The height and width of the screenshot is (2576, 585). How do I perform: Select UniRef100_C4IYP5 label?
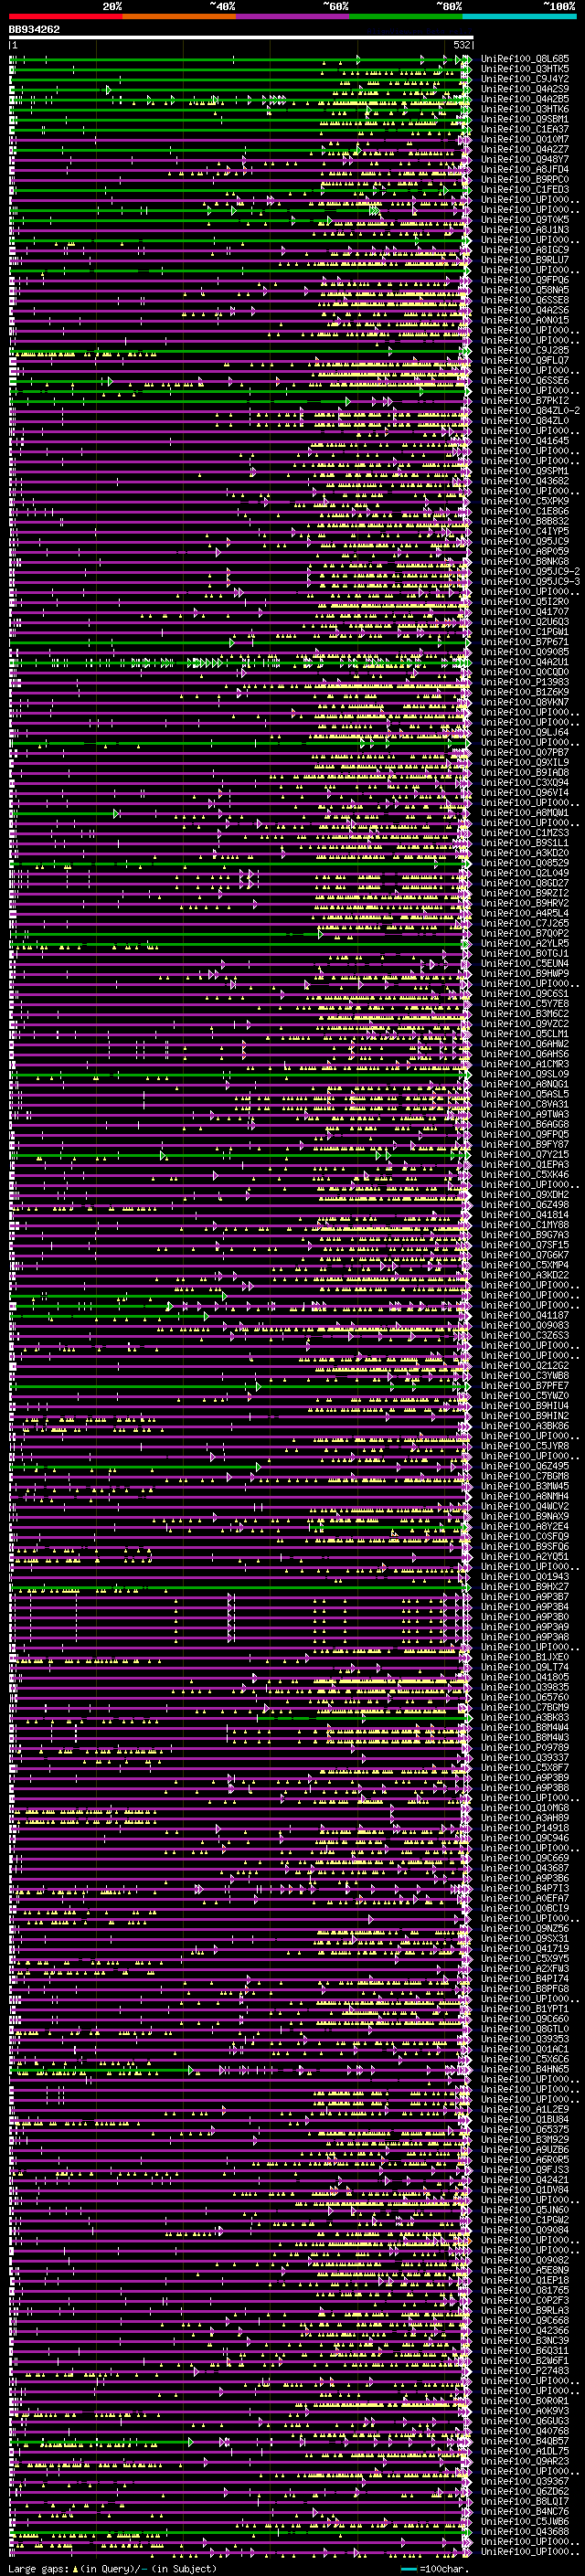(x=525, y=531)
